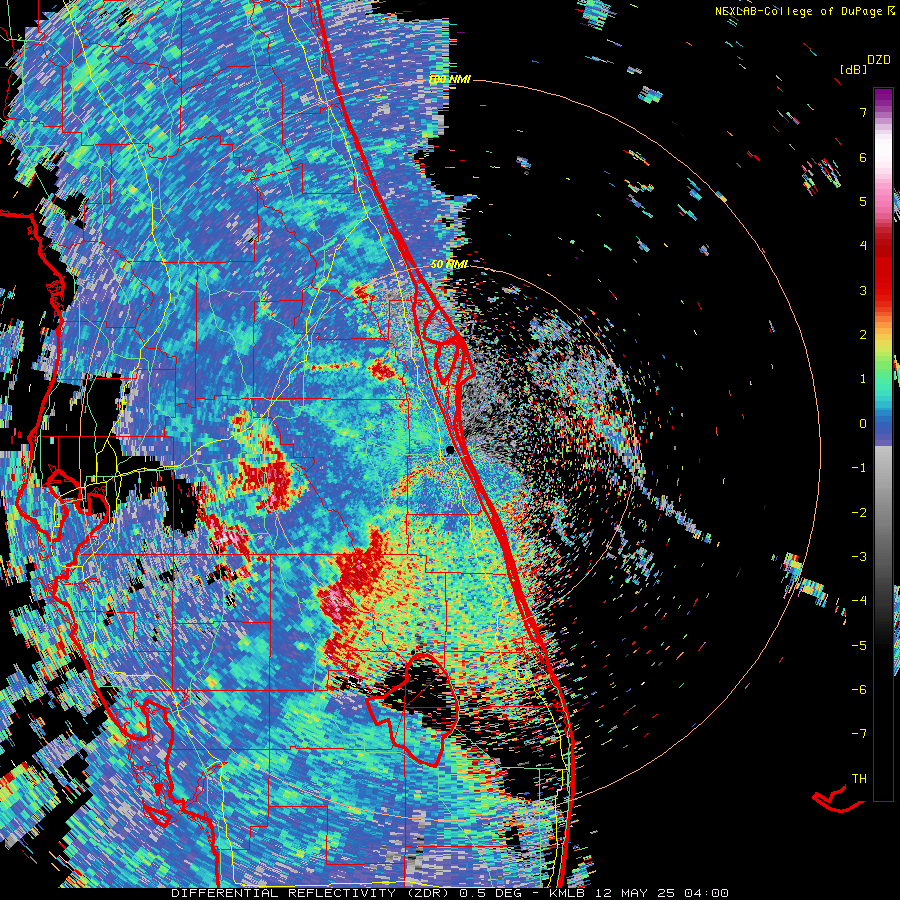The image size is (900, 900).
Task: Click the 100 NMI range ring label
Action: (x=449, y=79)
